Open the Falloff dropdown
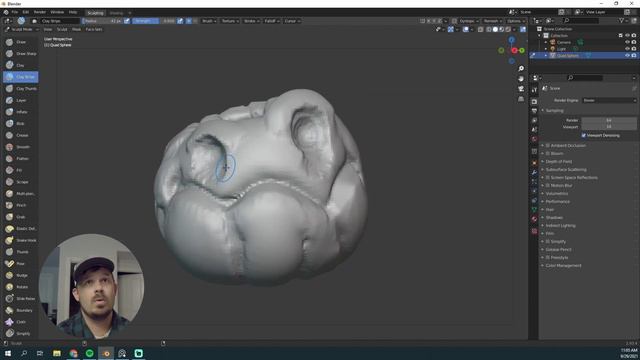 click(x=271, y=21)
